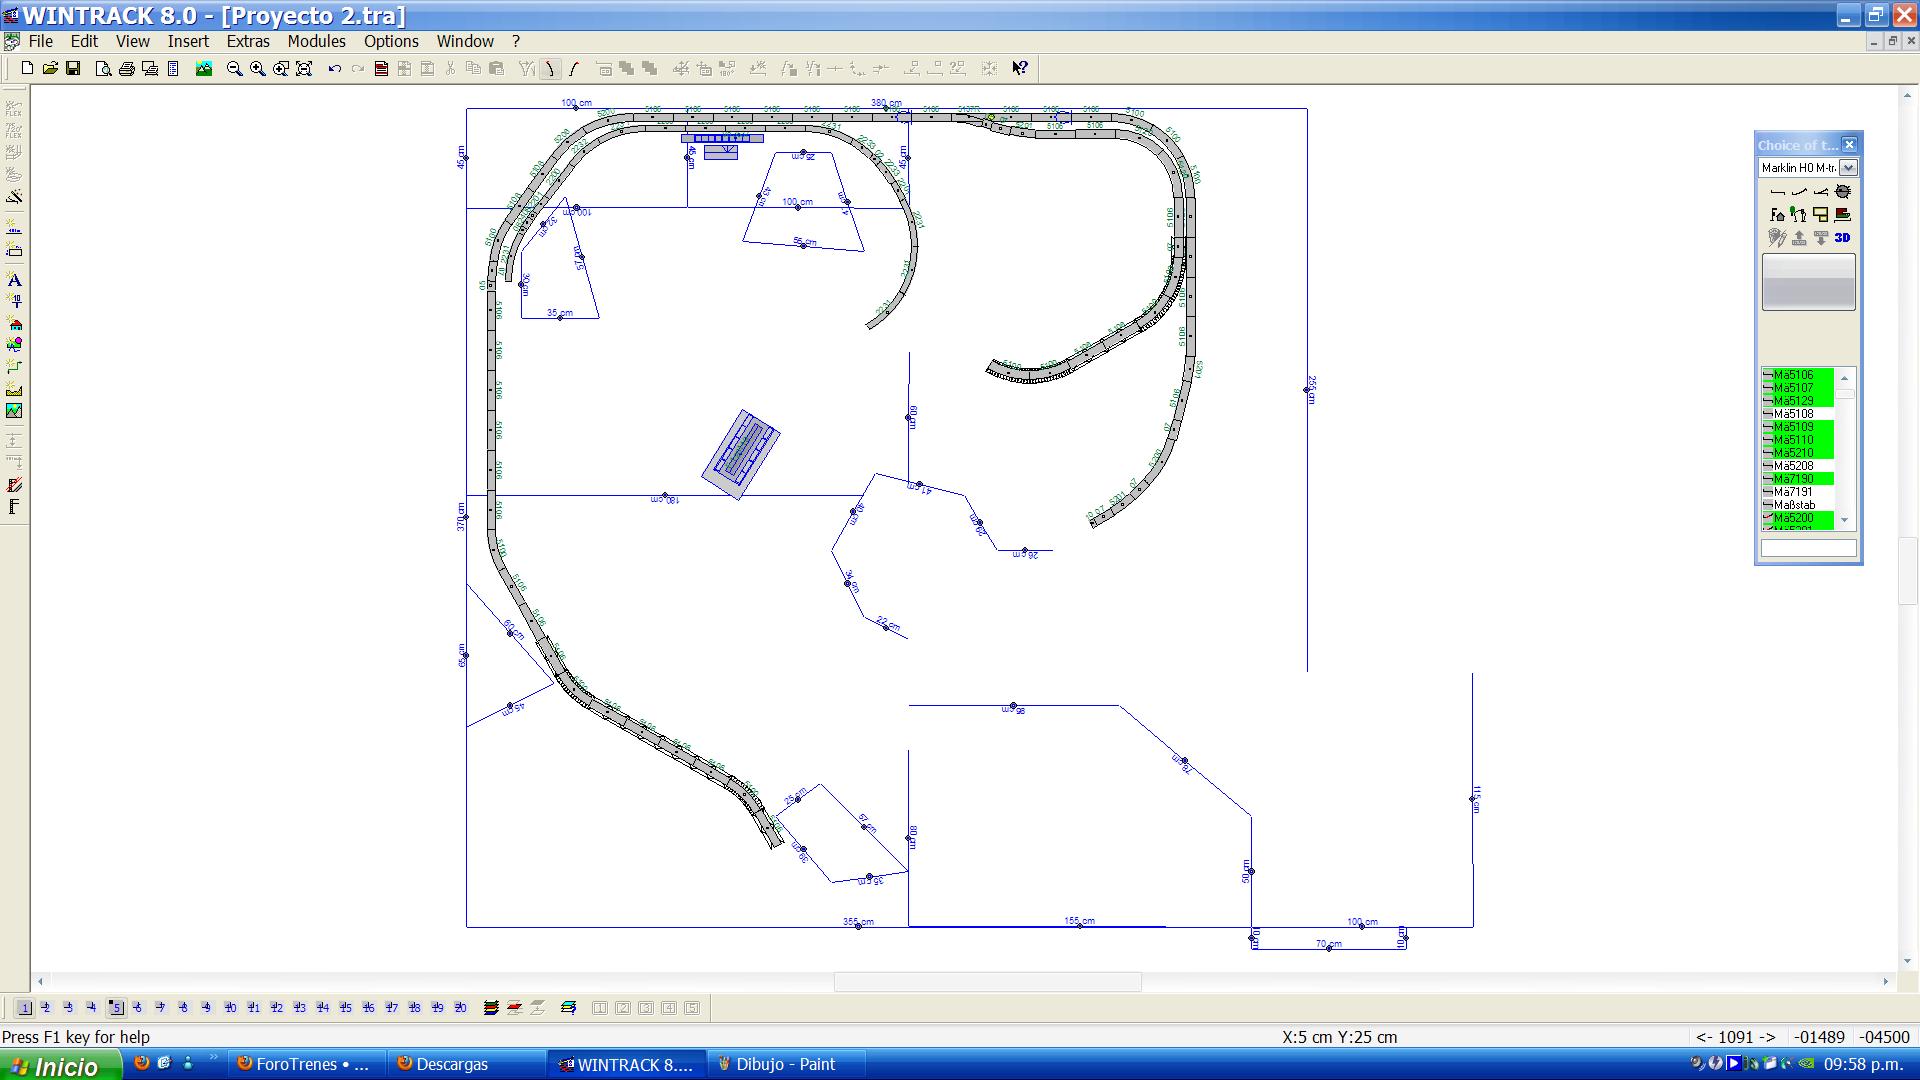Image resolution: width=1920 pixels, height=1080 pixels.
Task: Activate layer 3 toggle
Action: click(69, 1008)
